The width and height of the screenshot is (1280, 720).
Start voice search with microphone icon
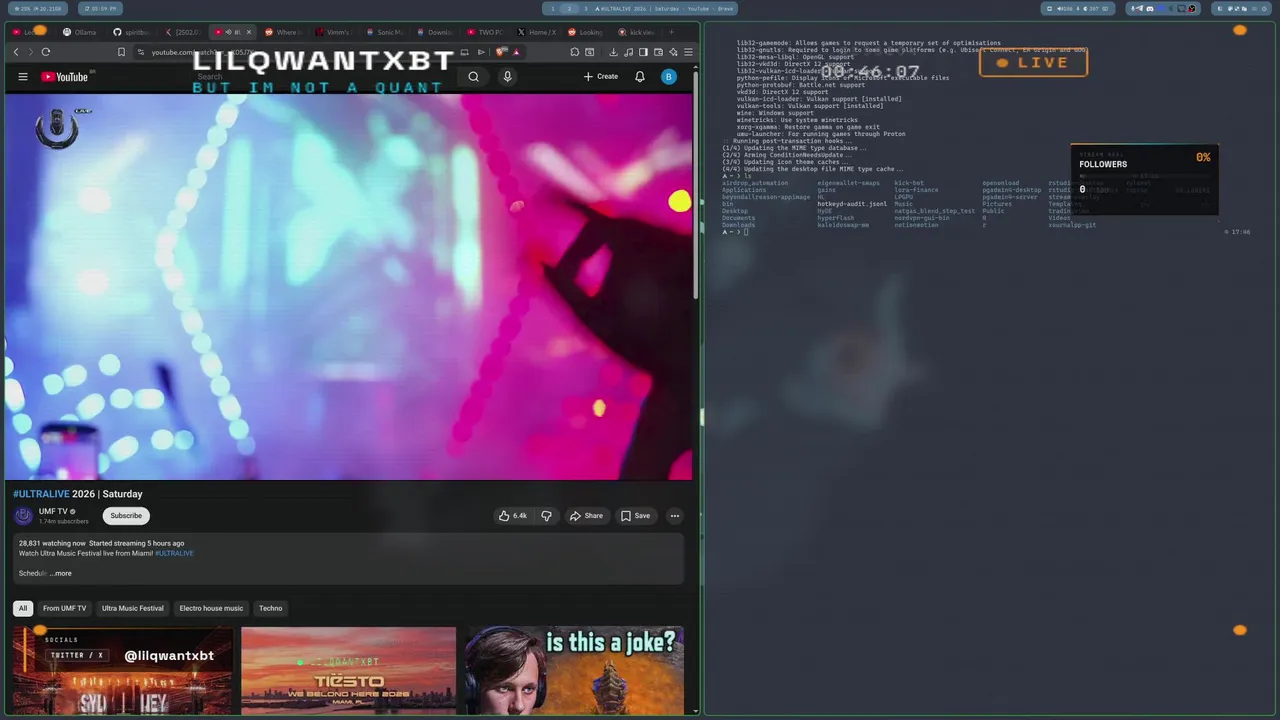tap(507, 77)
